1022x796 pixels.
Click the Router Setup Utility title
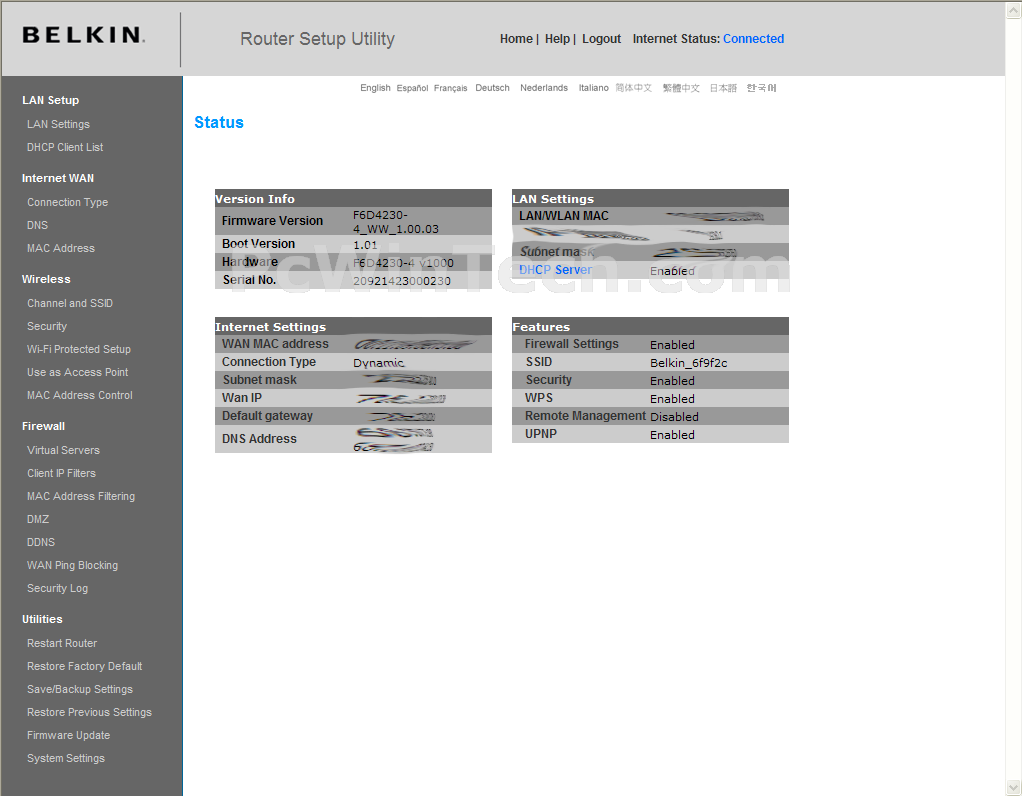coord(317,39)
